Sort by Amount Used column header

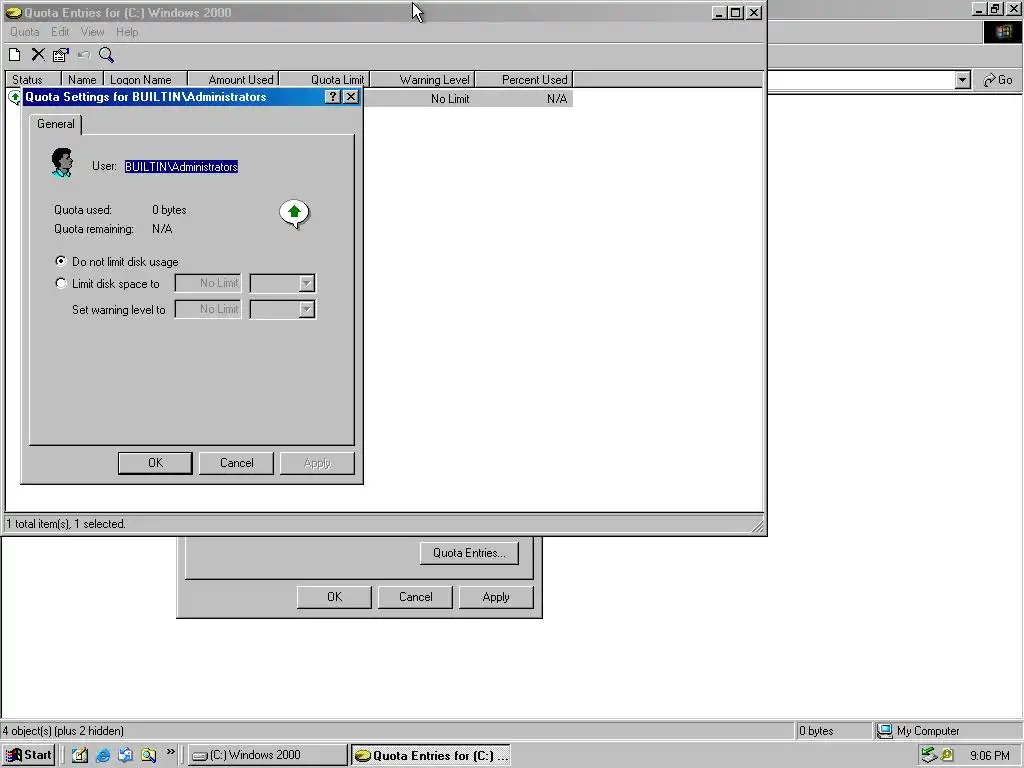[233, 80]
